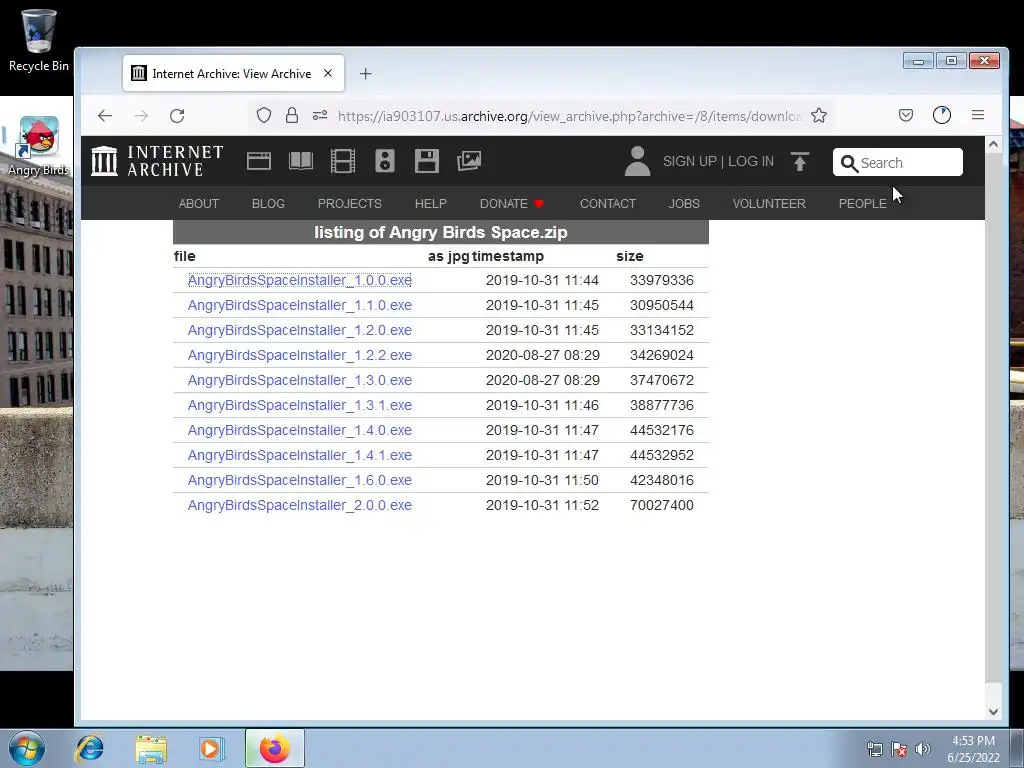The width and height of the screenshot is (1024, 768).
Task: Click the Upload arrow icon
Action: [x=800, y=161]
